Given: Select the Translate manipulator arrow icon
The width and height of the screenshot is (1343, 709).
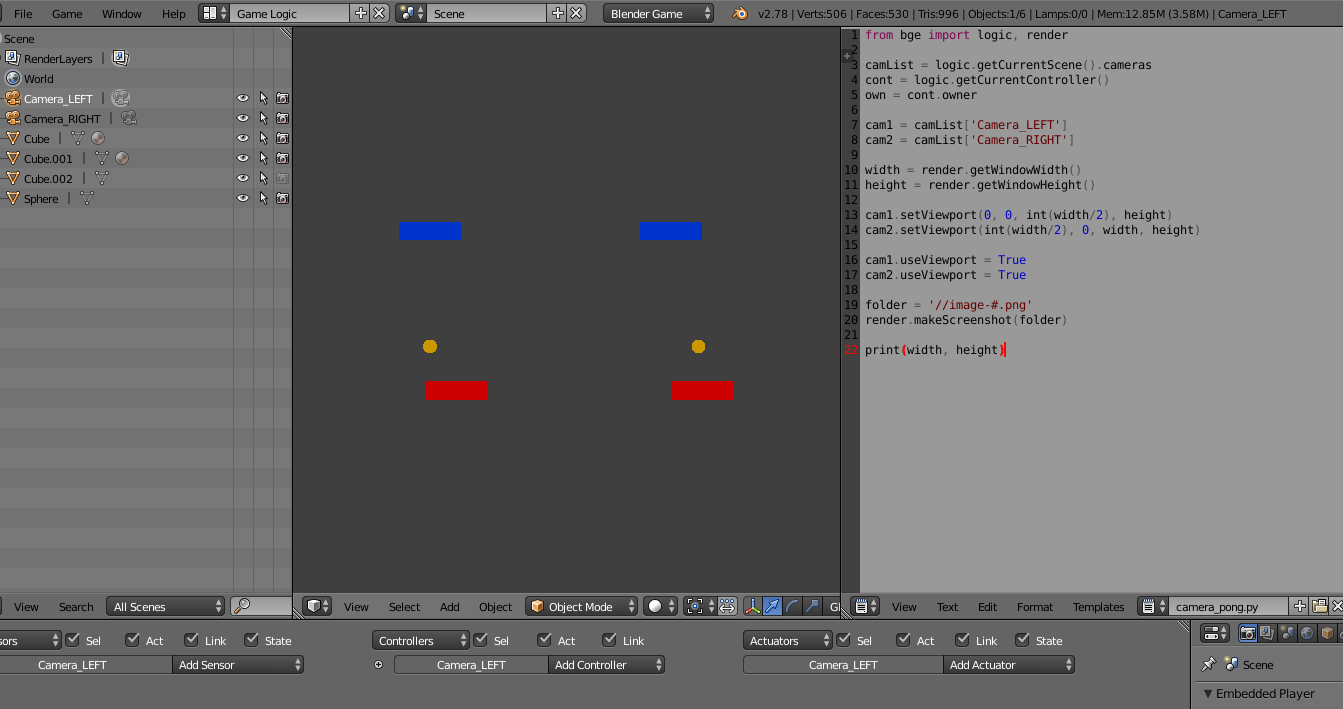Looking at the screenshot, I should pyautogui.click(x=772, y=606).
